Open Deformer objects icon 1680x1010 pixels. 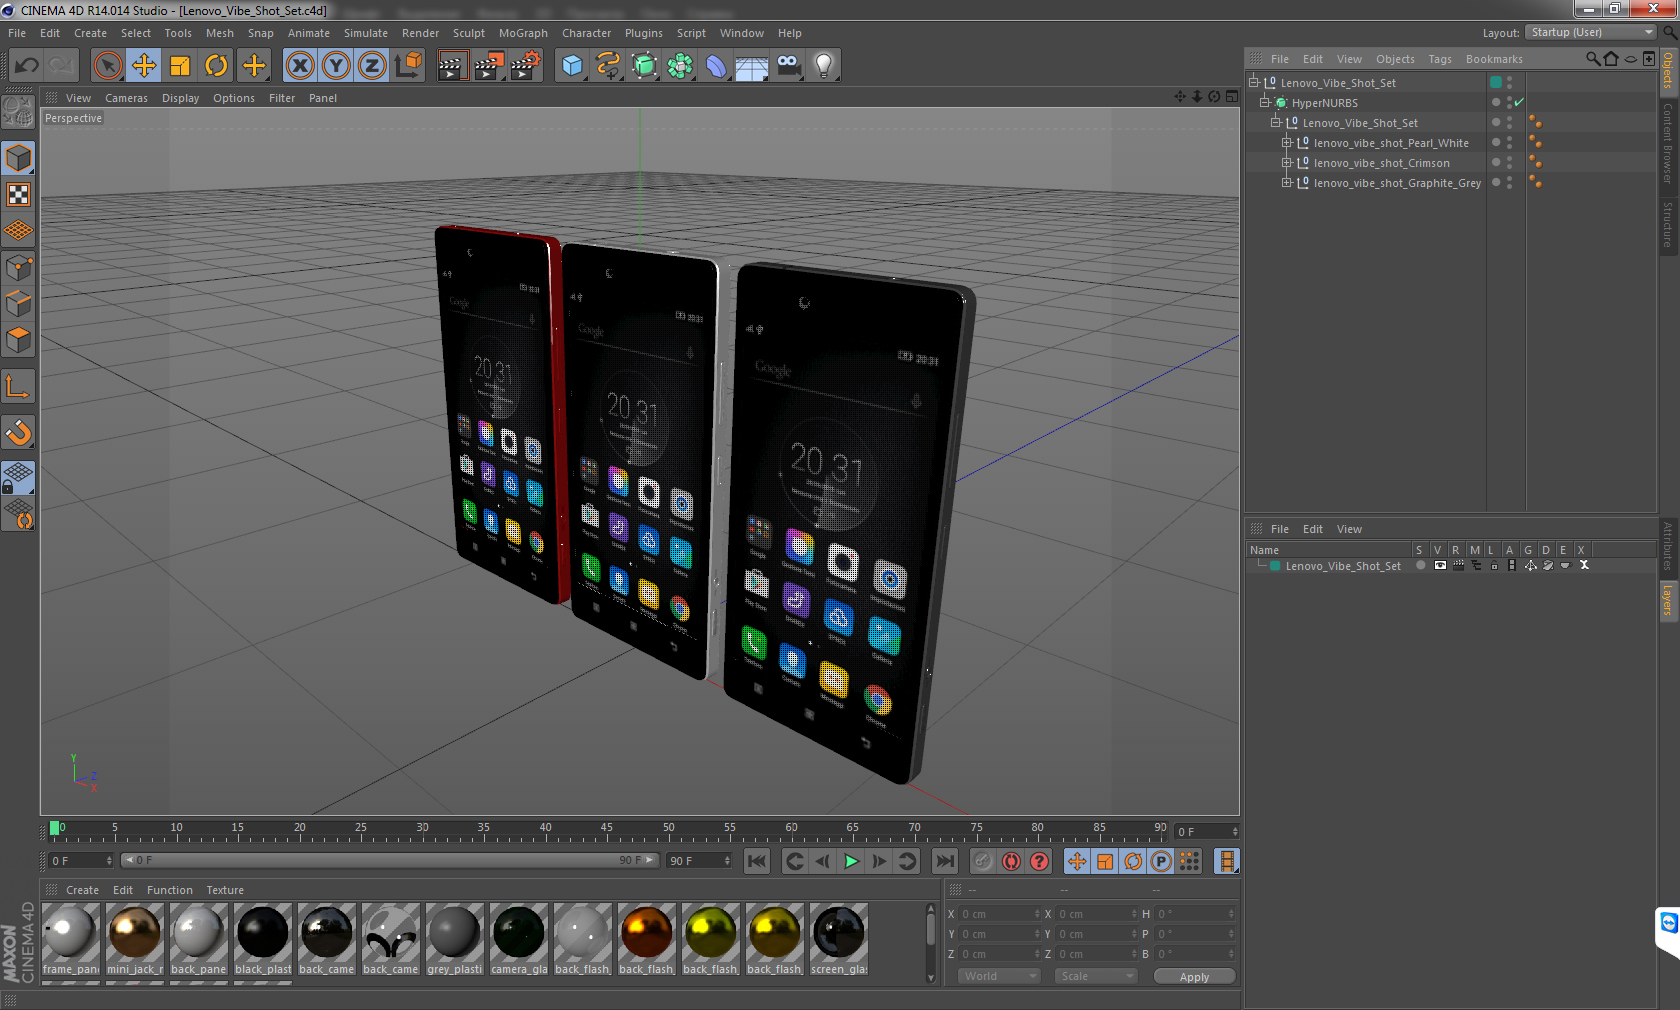716,66
